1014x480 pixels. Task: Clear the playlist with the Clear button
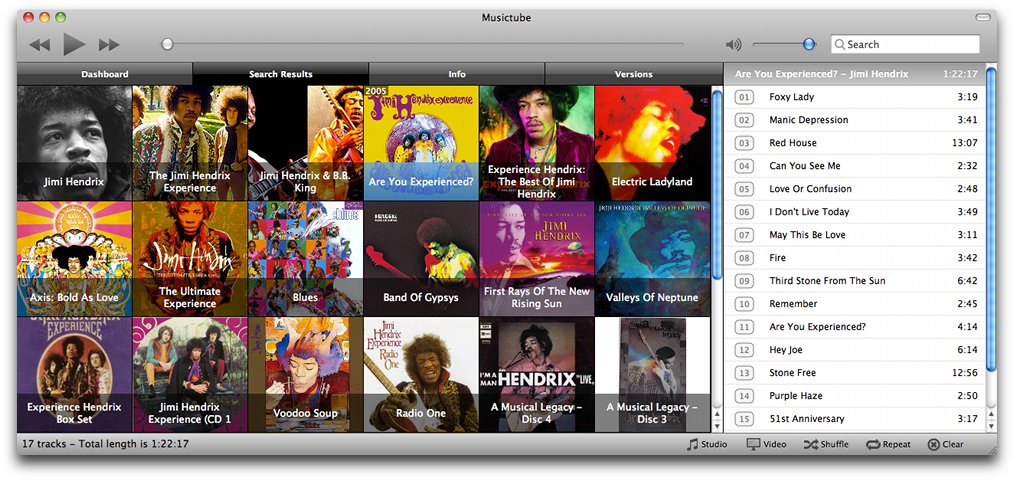click(x=945, y=444)
